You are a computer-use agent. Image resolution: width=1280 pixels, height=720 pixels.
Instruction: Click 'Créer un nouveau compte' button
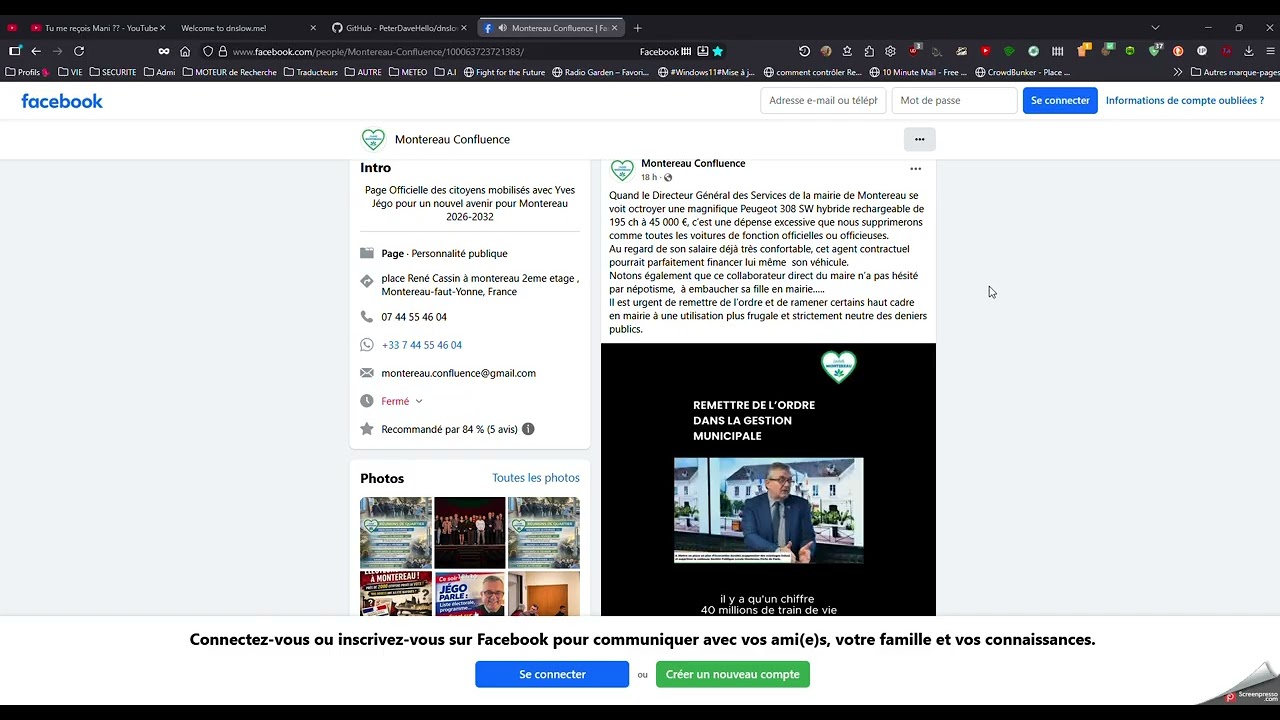pyautogui.click(x=733, y=674)
